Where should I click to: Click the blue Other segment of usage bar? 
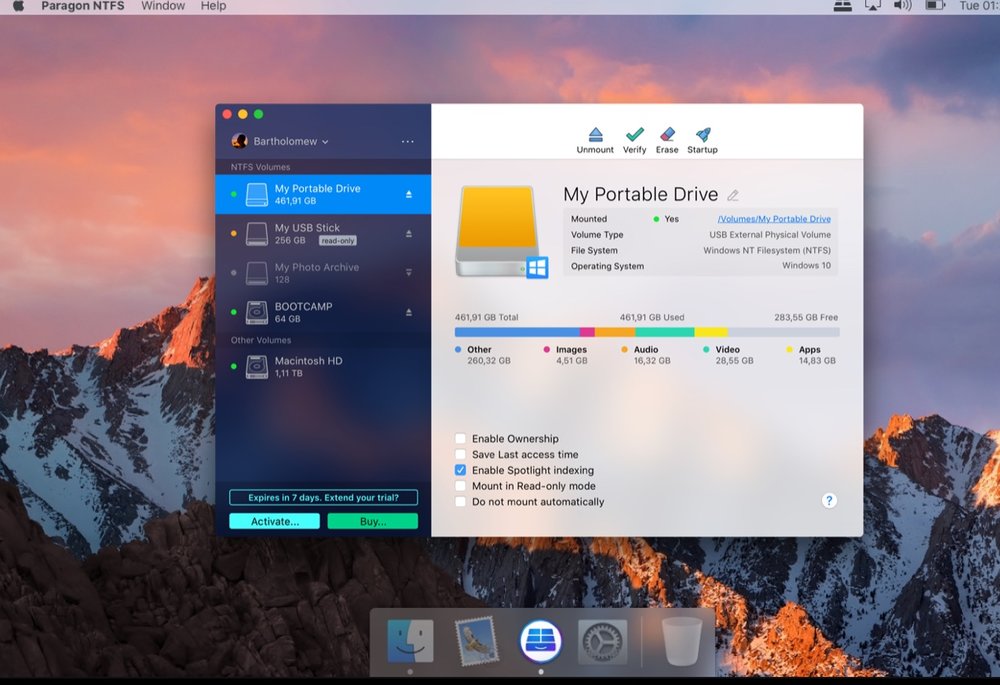pyautogui.click(x=517, y=332)
